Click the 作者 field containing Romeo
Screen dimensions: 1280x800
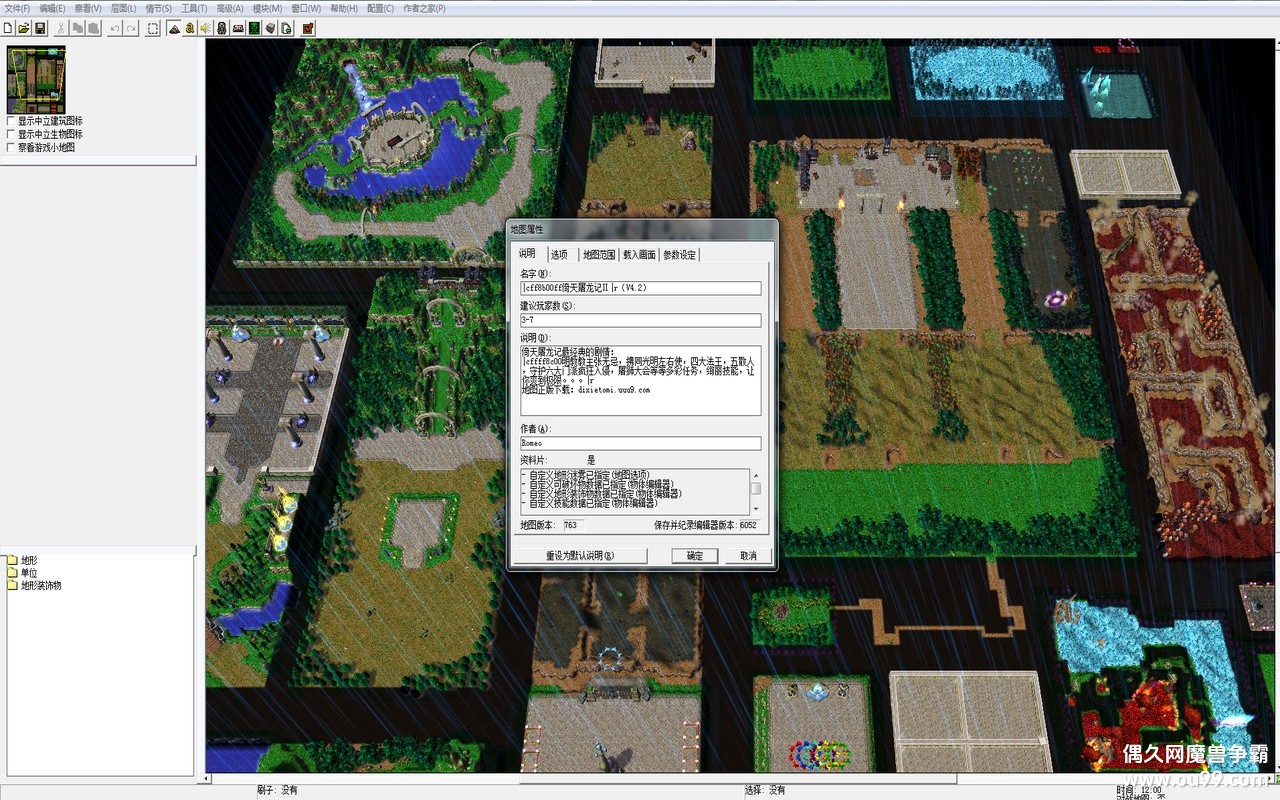click(x=640, y=443)
